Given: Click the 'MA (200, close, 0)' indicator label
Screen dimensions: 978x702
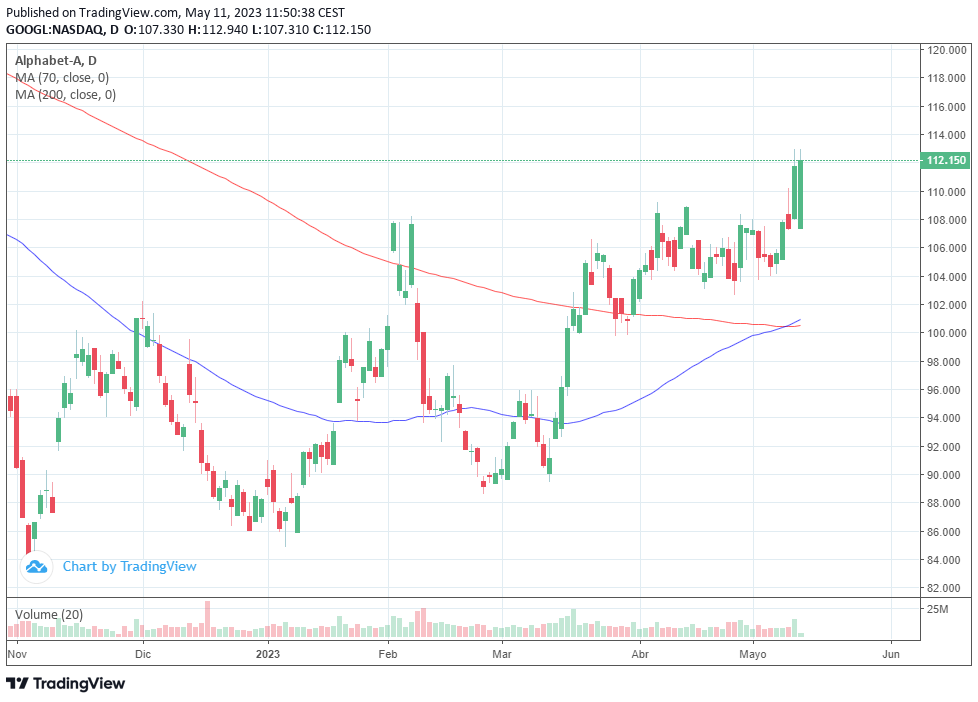Looking at the screenshot, I should pyautogui.click(x=65, y=94).
